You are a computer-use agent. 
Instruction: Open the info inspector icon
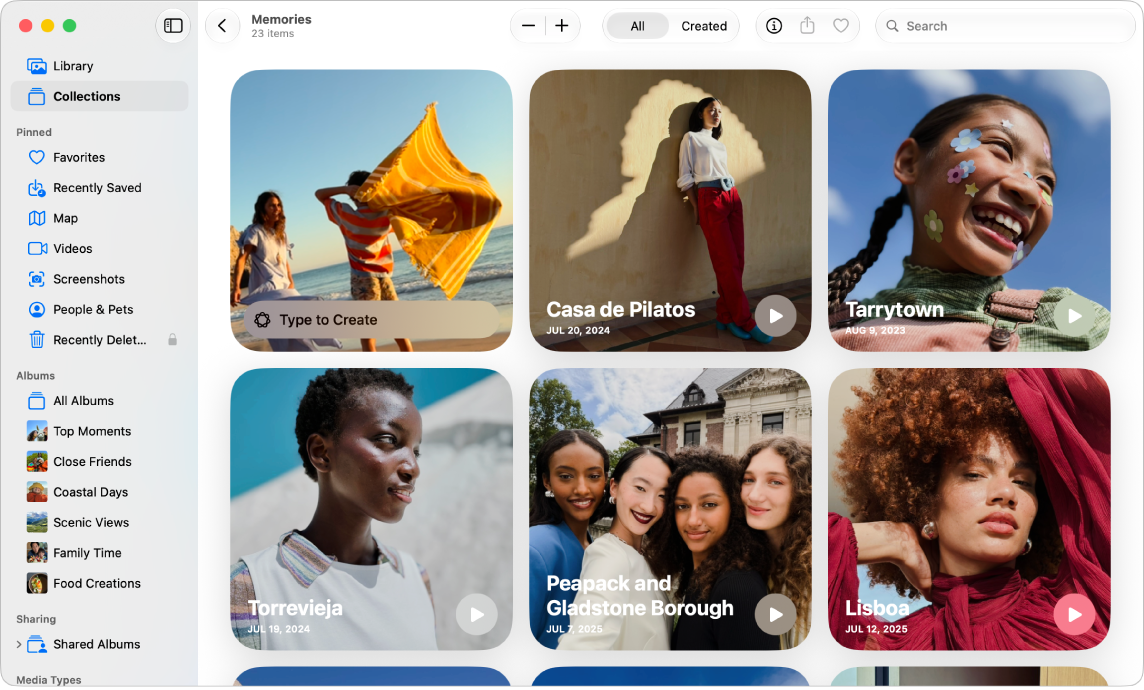coord(774,26)
